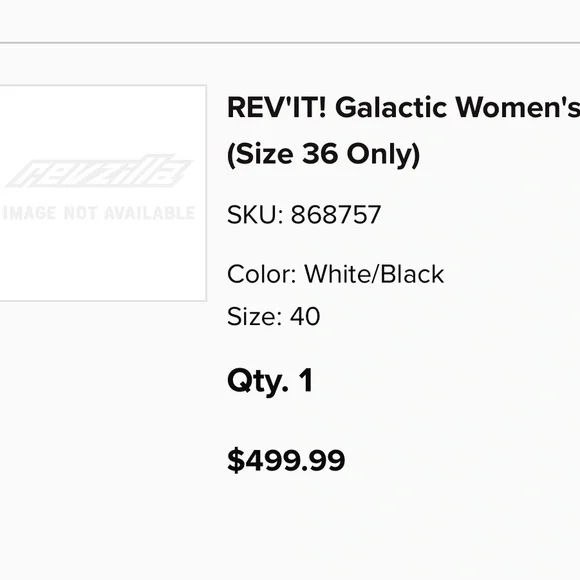The image size is (580, 580).
Task: Click the number 36 in the title
Action: (x=320, y=154)
